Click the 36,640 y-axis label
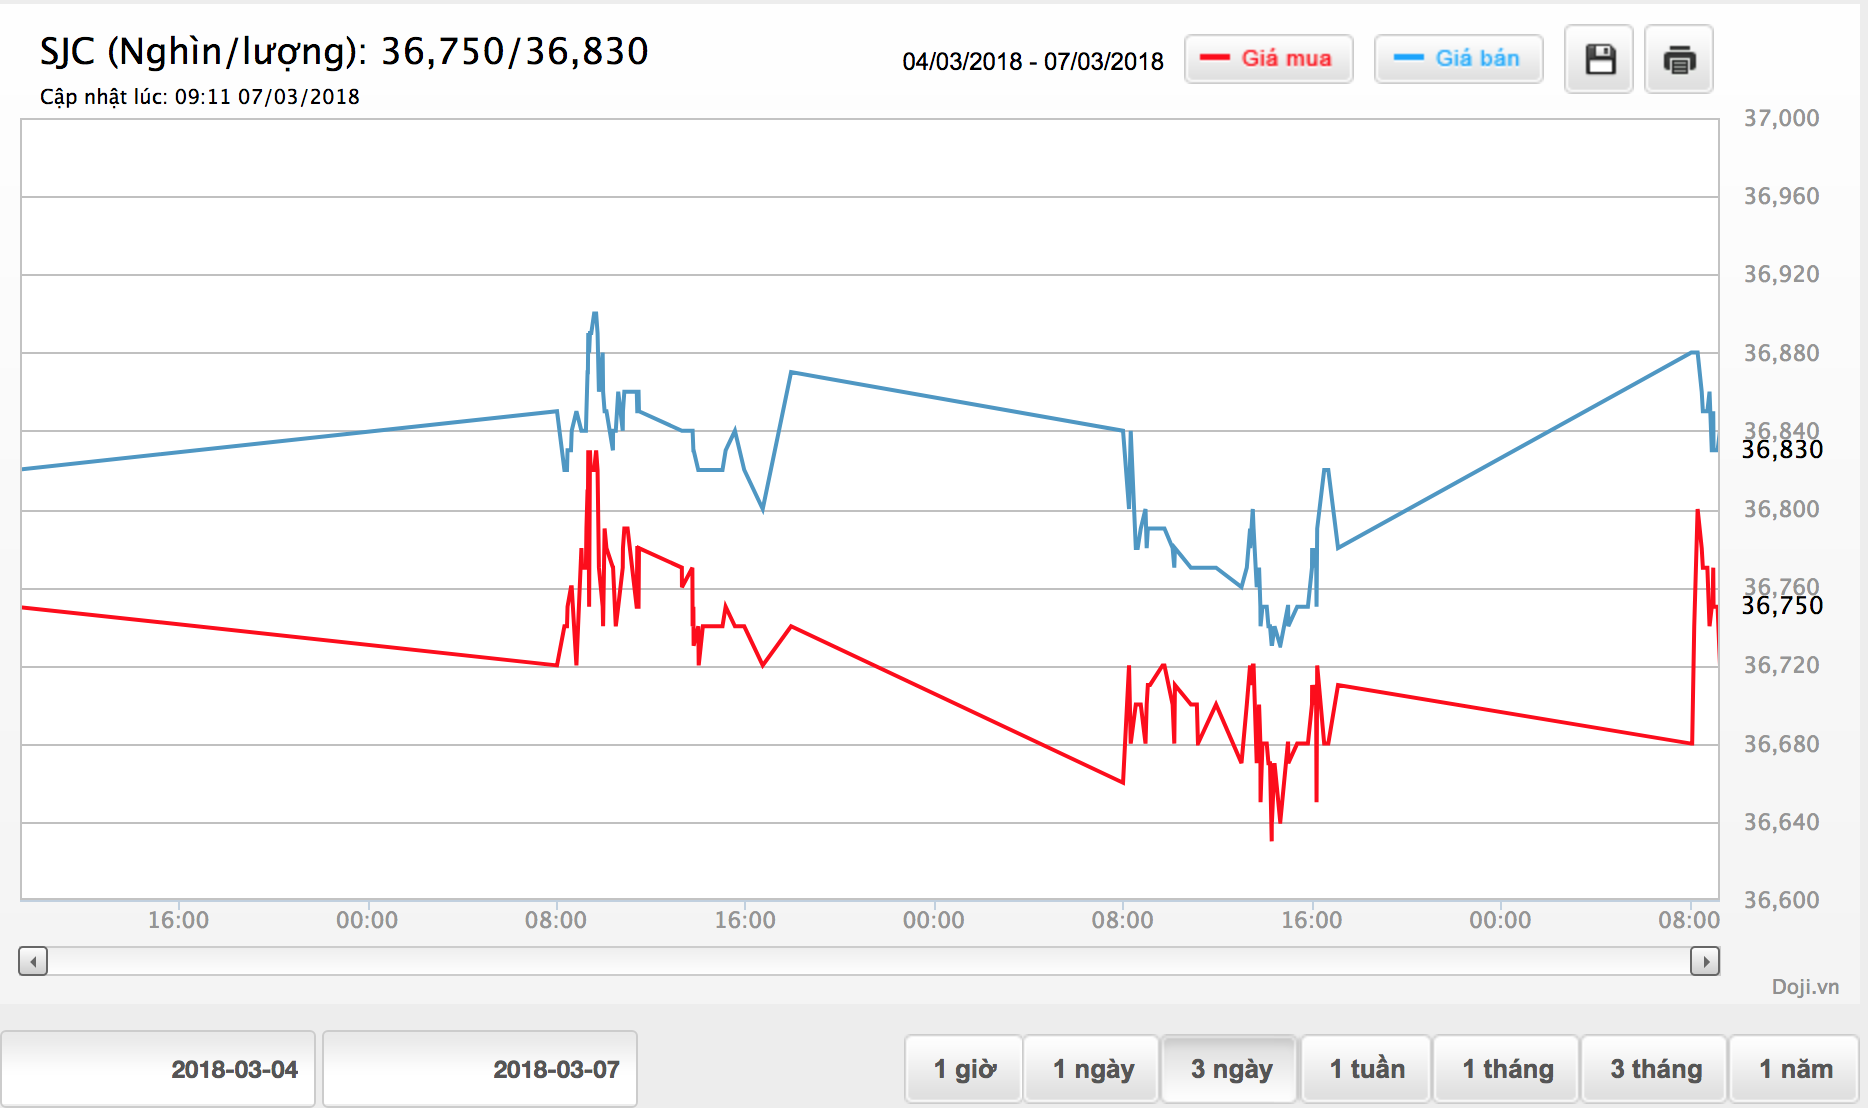Viewport: 1868px width, 1108px height. pyautogui.click(x=1781, y=822)
